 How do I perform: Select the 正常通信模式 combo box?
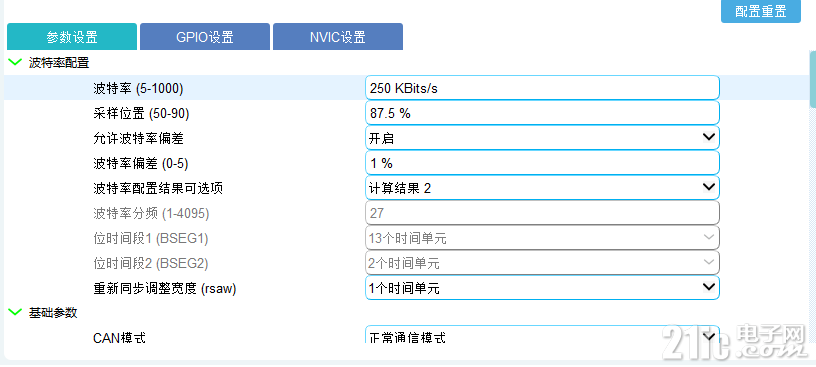(542, 335)
